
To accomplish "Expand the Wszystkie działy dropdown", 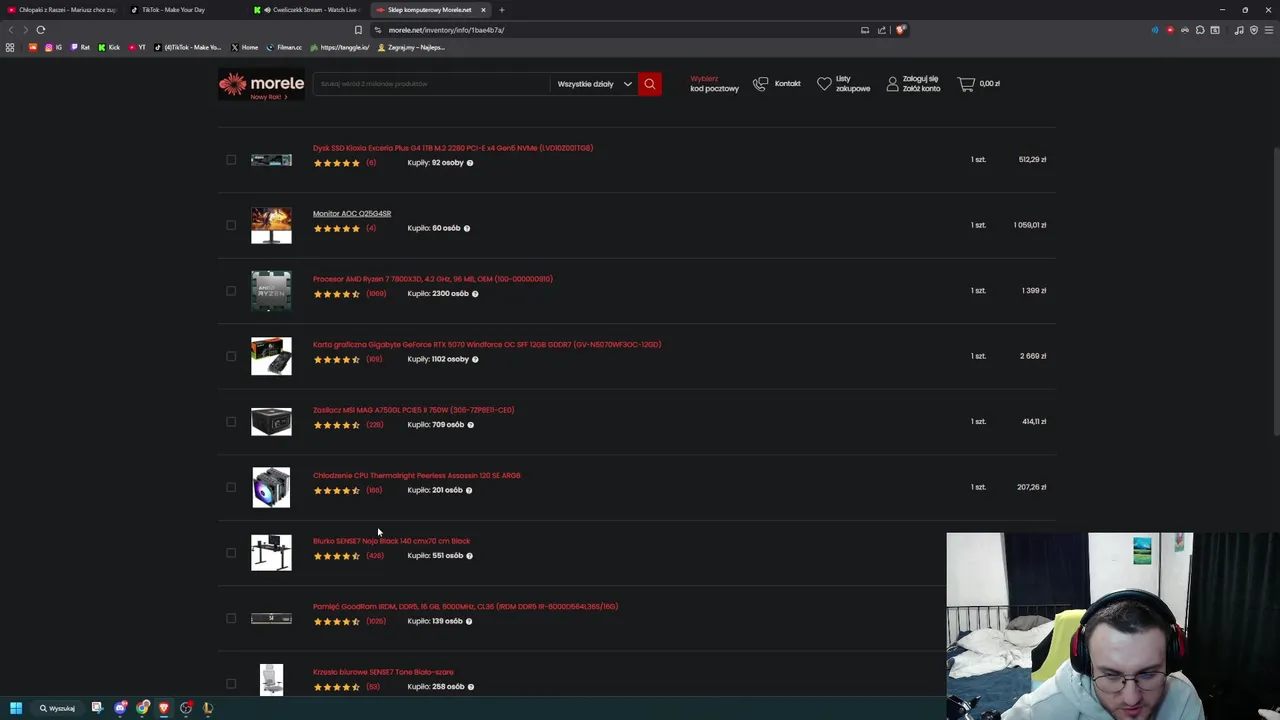I will [x=594, y=84].
